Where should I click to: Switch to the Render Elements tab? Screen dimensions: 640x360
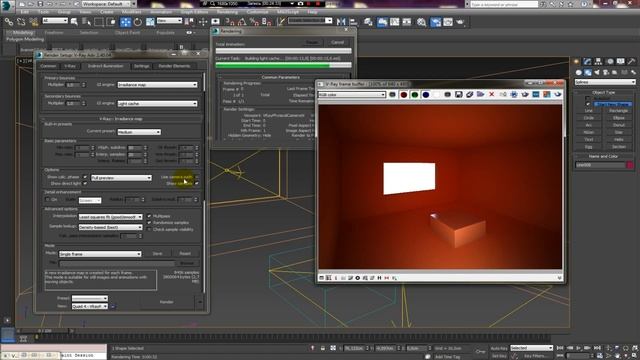click(x=174, y=66)
